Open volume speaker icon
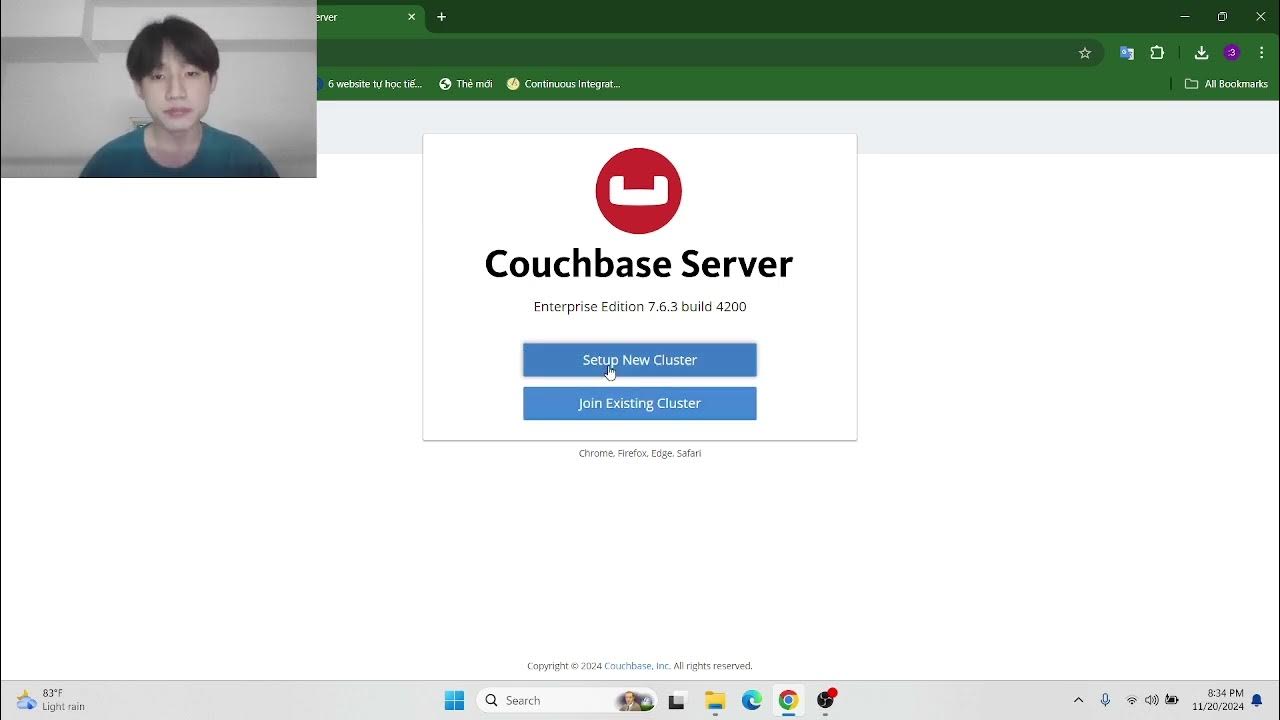This screenshot has height=720, width=1280. (1152, 701)
